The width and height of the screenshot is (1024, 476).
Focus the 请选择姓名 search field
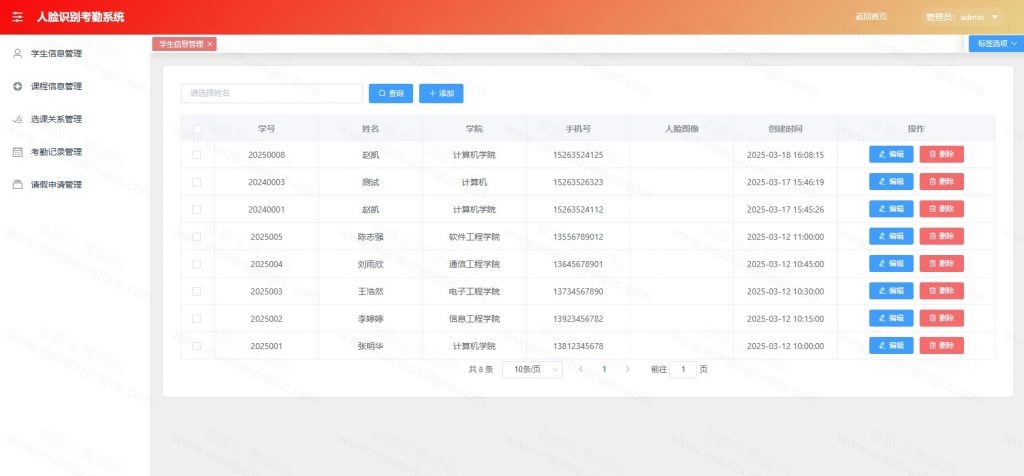(x=272, y=93)
